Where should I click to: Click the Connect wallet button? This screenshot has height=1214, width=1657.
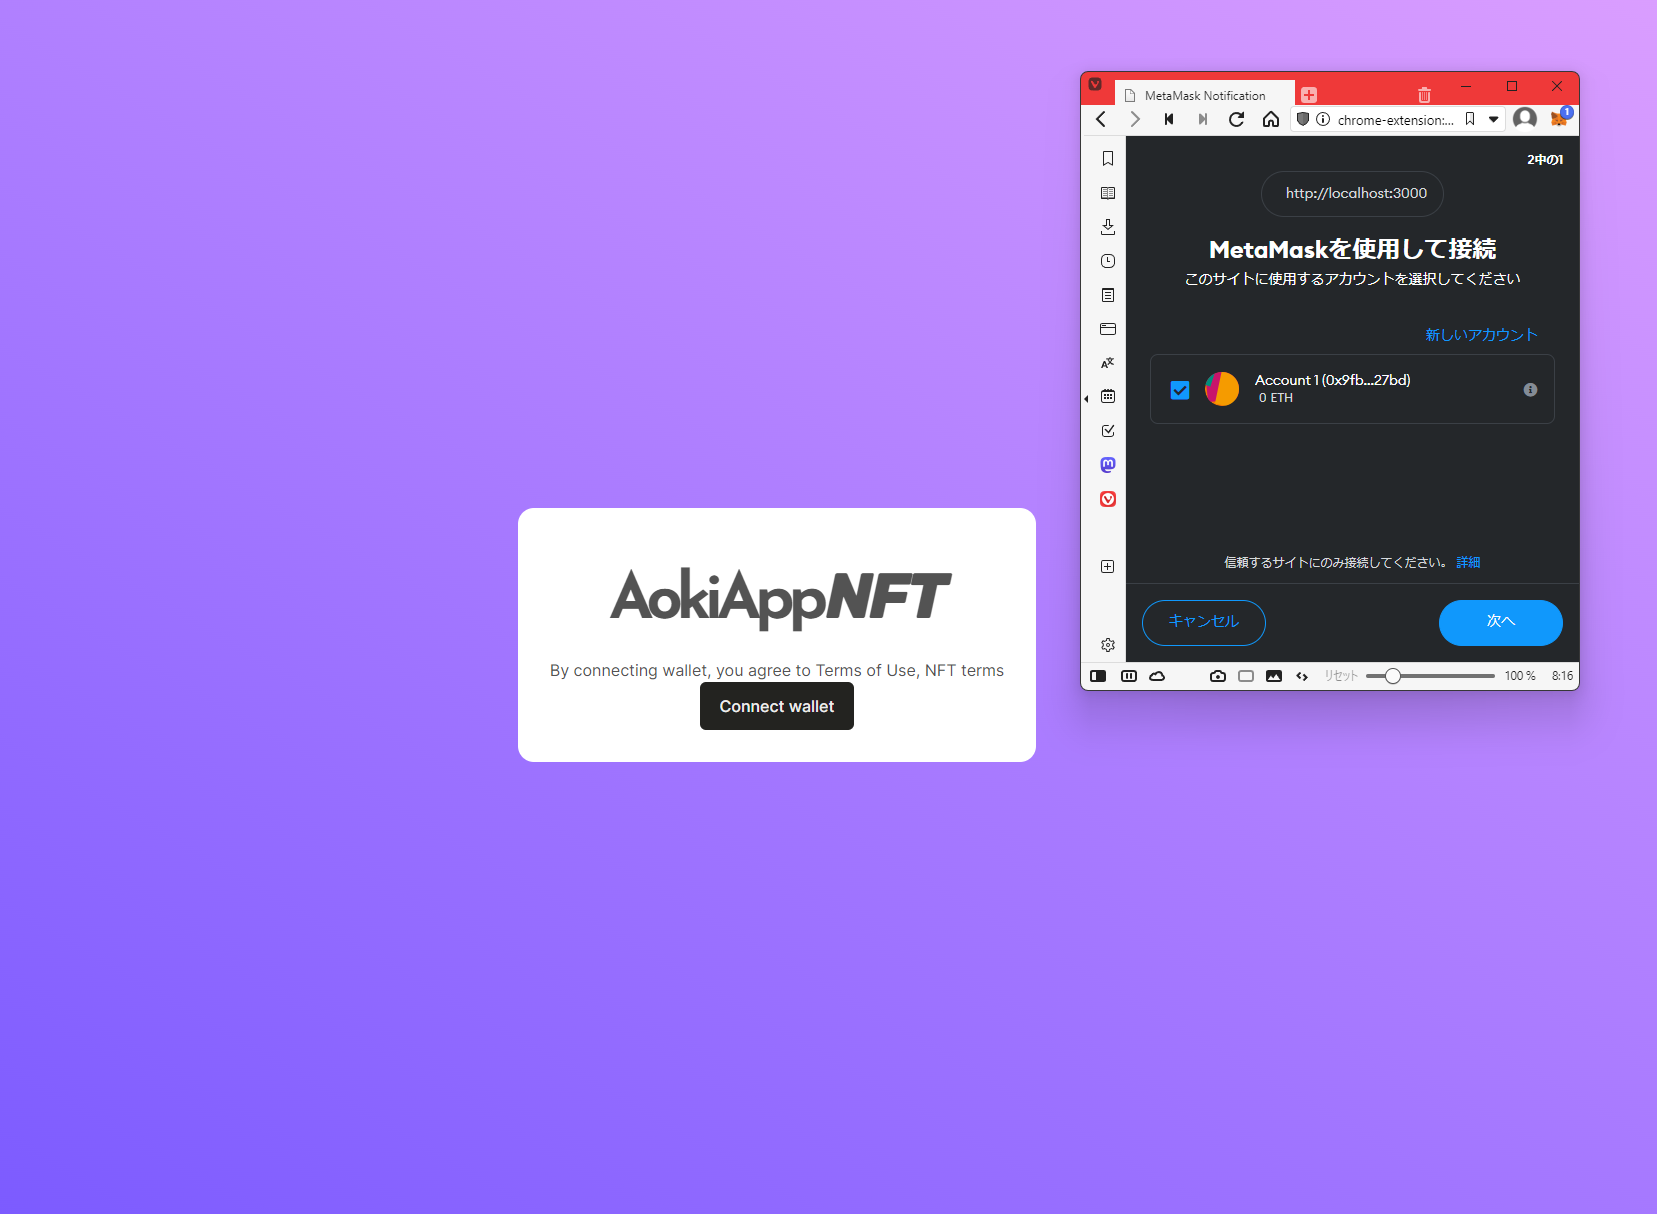pos(777,706)
